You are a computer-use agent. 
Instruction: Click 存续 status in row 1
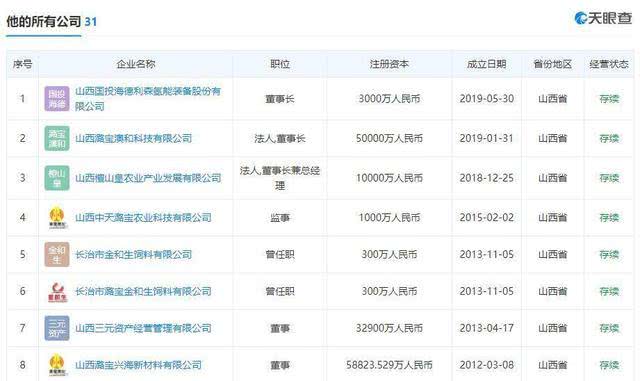[x=609, y=99]
